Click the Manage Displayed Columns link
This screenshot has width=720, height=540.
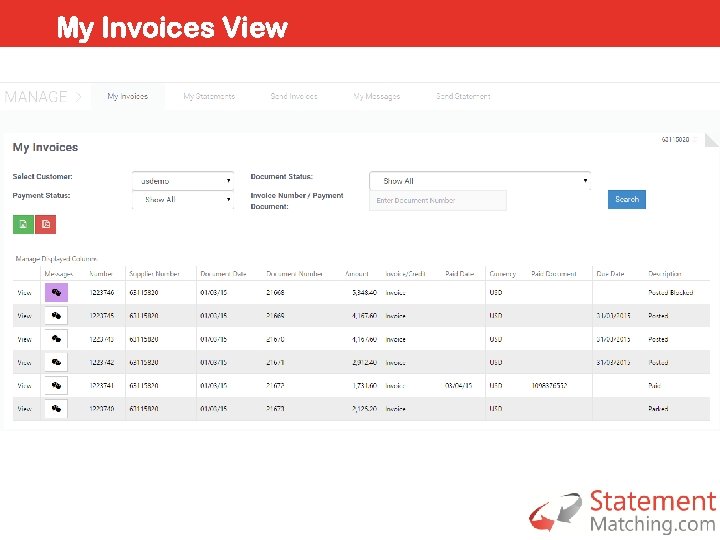pos(56,259)
